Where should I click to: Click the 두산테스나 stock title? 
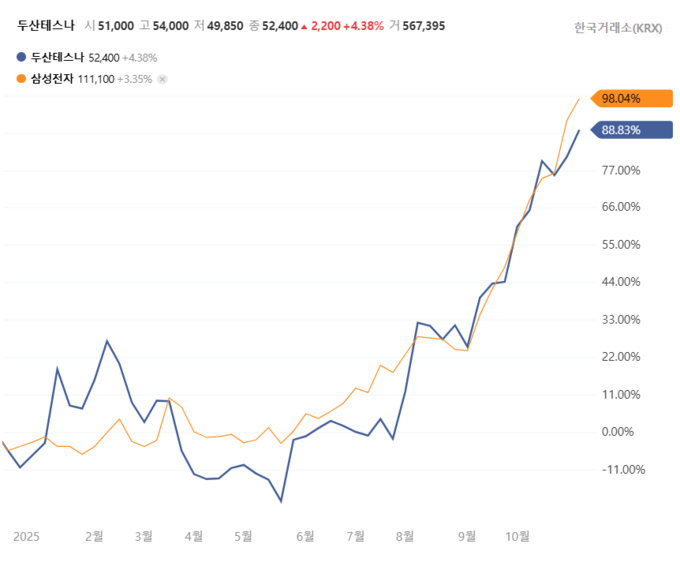pos(45,25)
